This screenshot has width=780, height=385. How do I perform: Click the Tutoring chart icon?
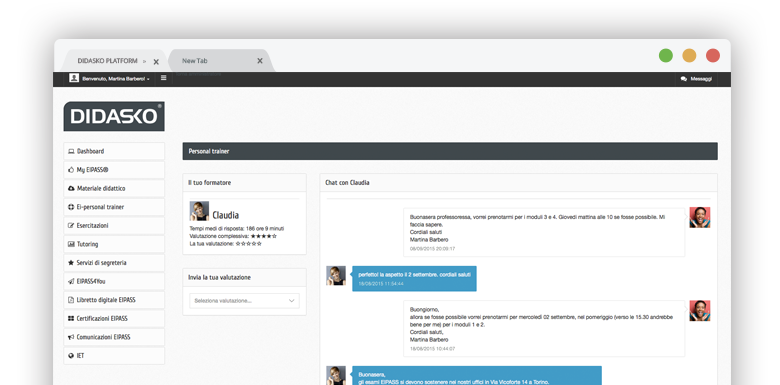coord(71,244)
